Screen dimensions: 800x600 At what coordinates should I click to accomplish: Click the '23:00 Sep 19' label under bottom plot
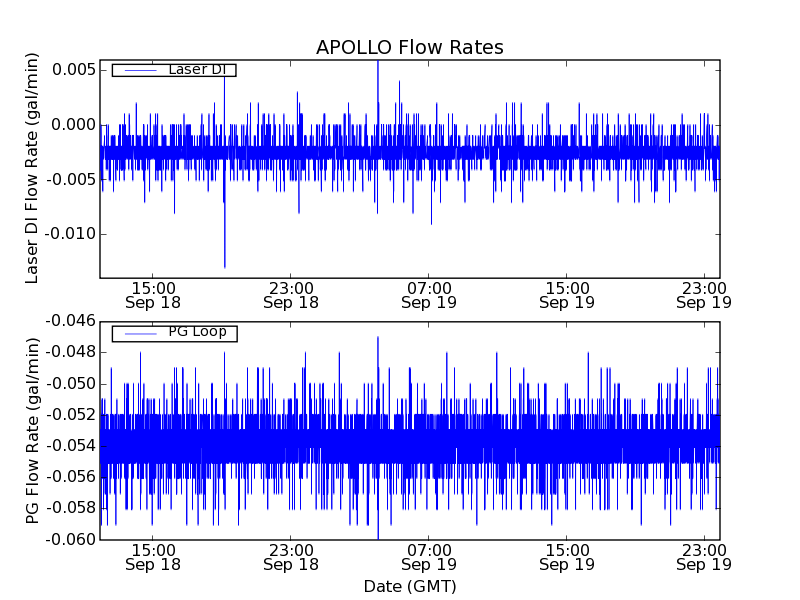[704, 558]
